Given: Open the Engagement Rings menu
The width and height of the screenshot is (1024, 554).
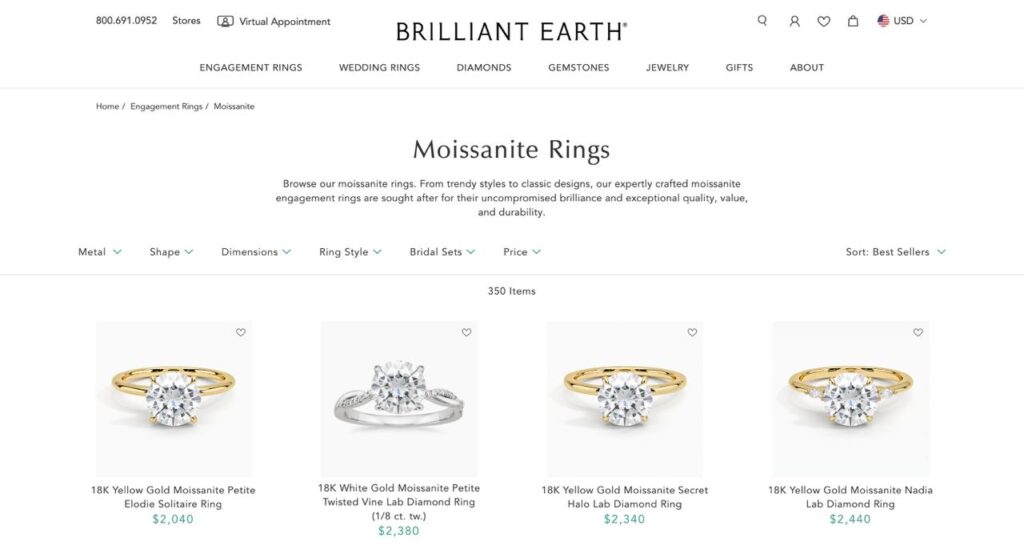Looking at the screenshot, I should [x=251, y=67].
